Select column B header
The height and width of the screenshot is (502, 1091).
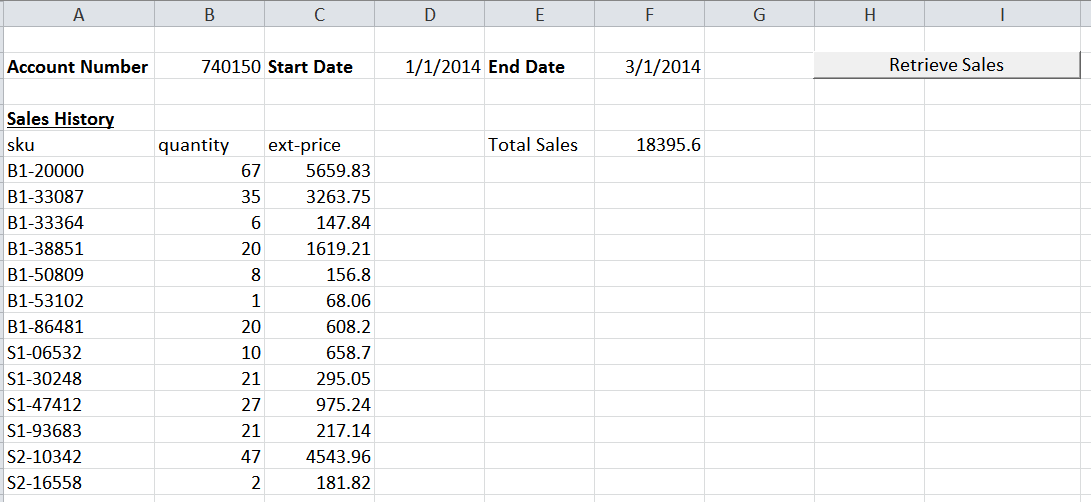pos(209,14)
